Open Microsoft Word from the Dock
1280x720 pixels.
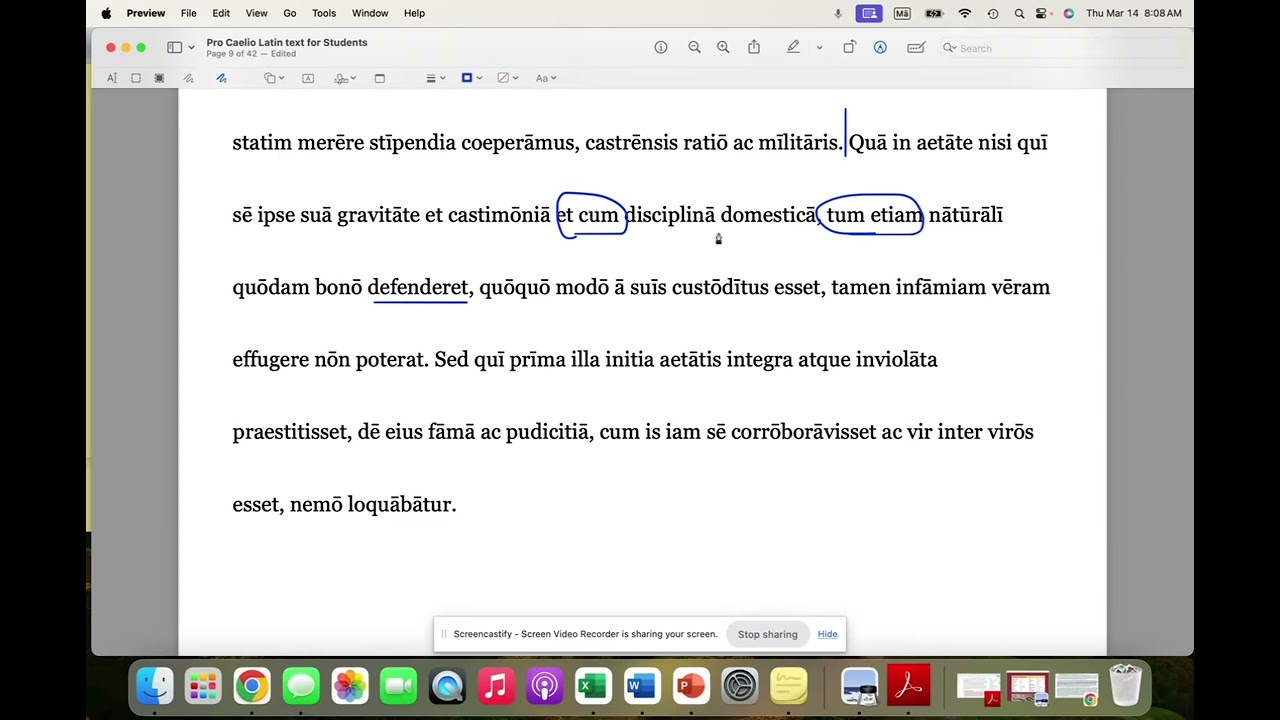pyautogui.click(x=642, y=686)
